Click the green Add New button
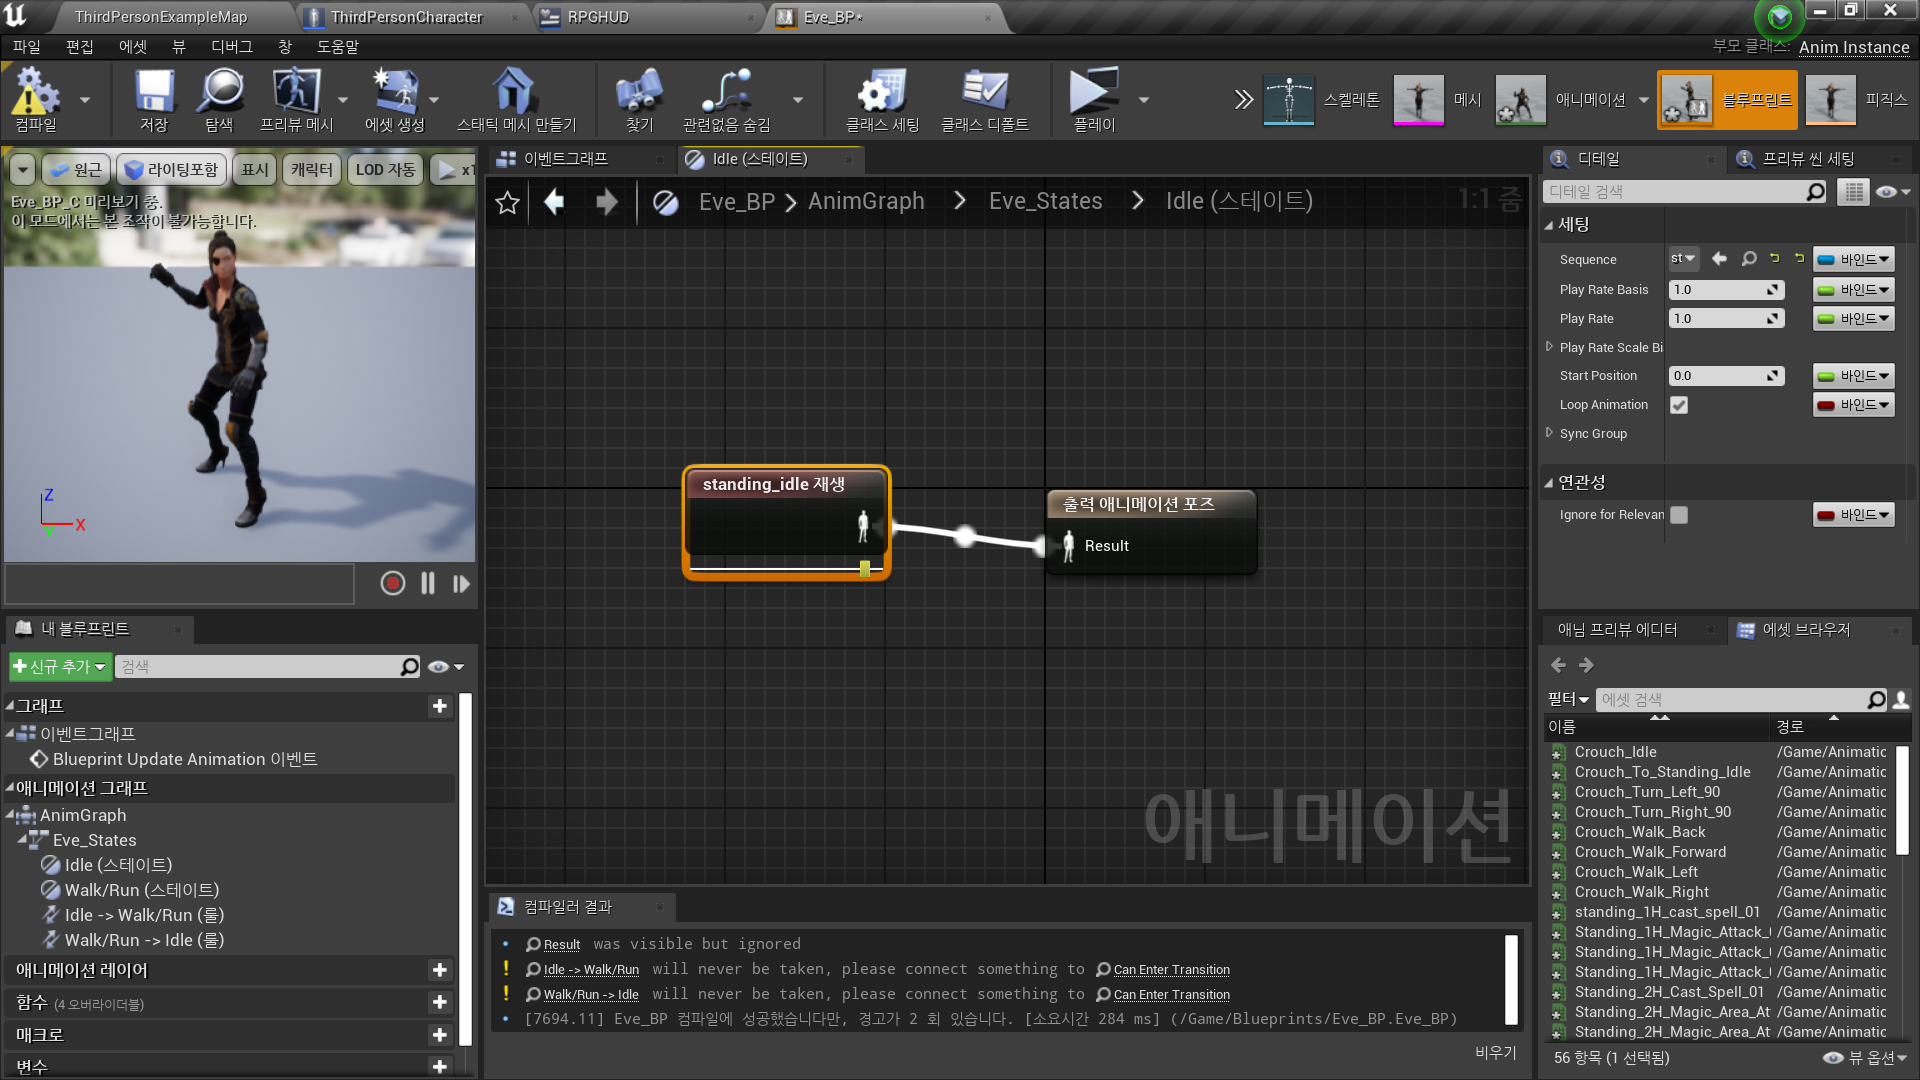 point(60,667)
